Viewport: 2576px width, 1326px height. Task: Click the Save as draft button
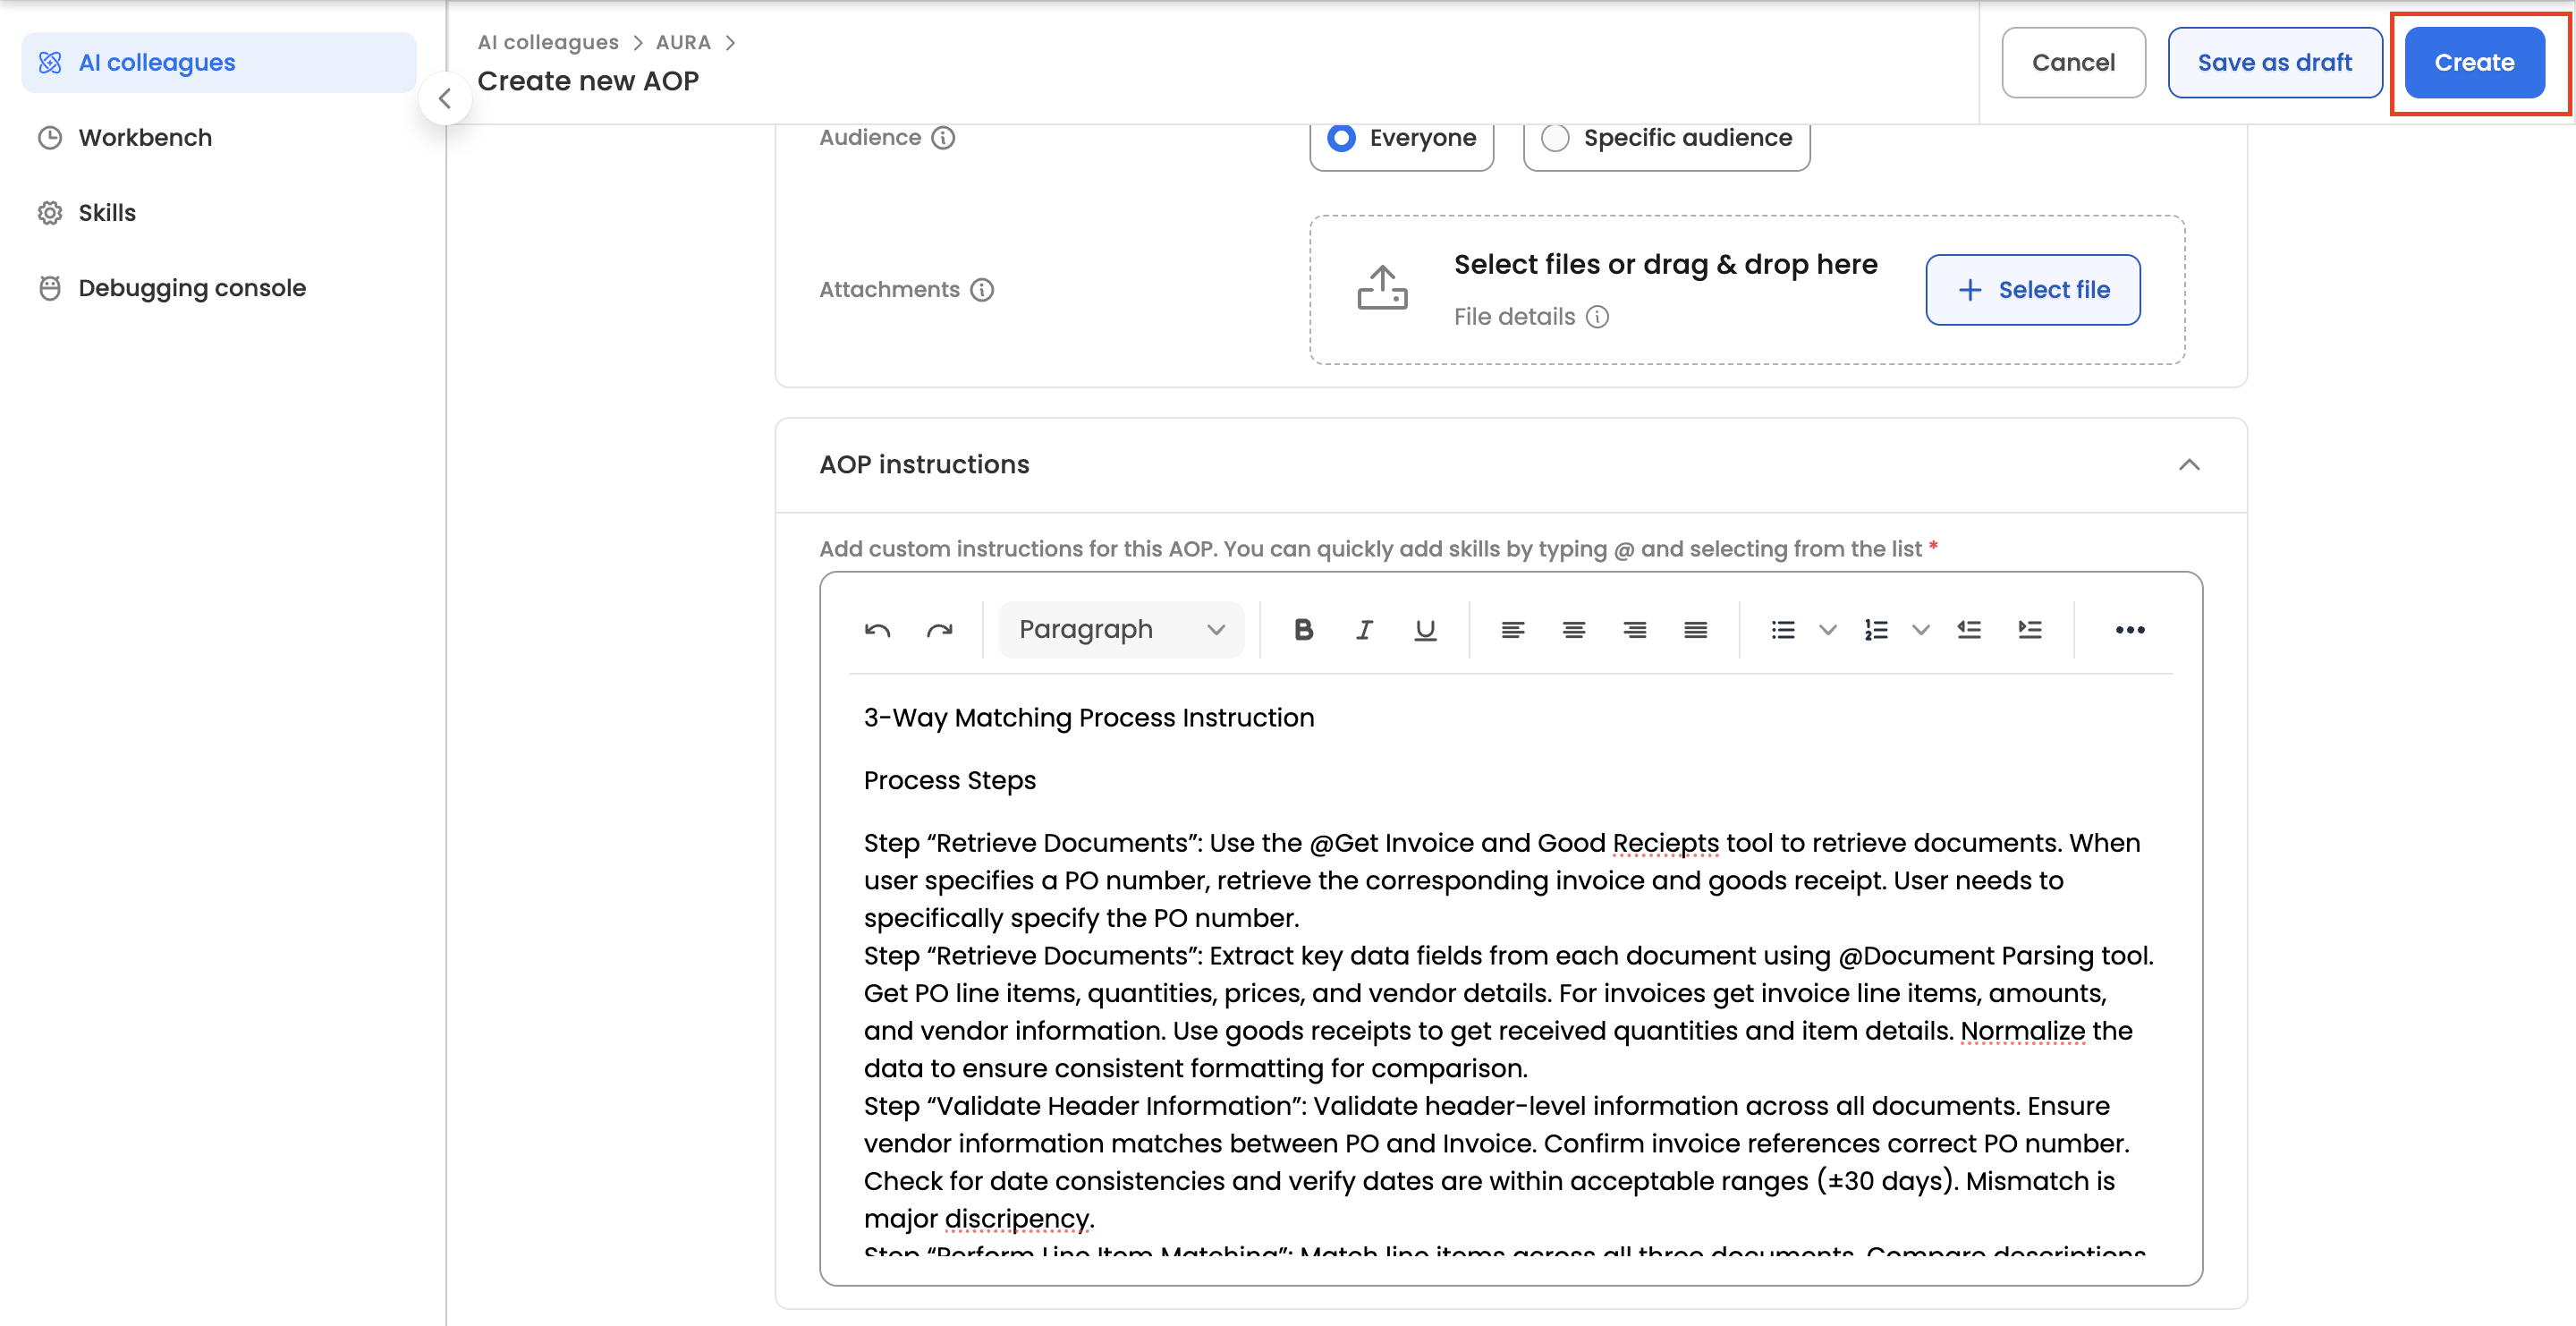(2274, 63)
